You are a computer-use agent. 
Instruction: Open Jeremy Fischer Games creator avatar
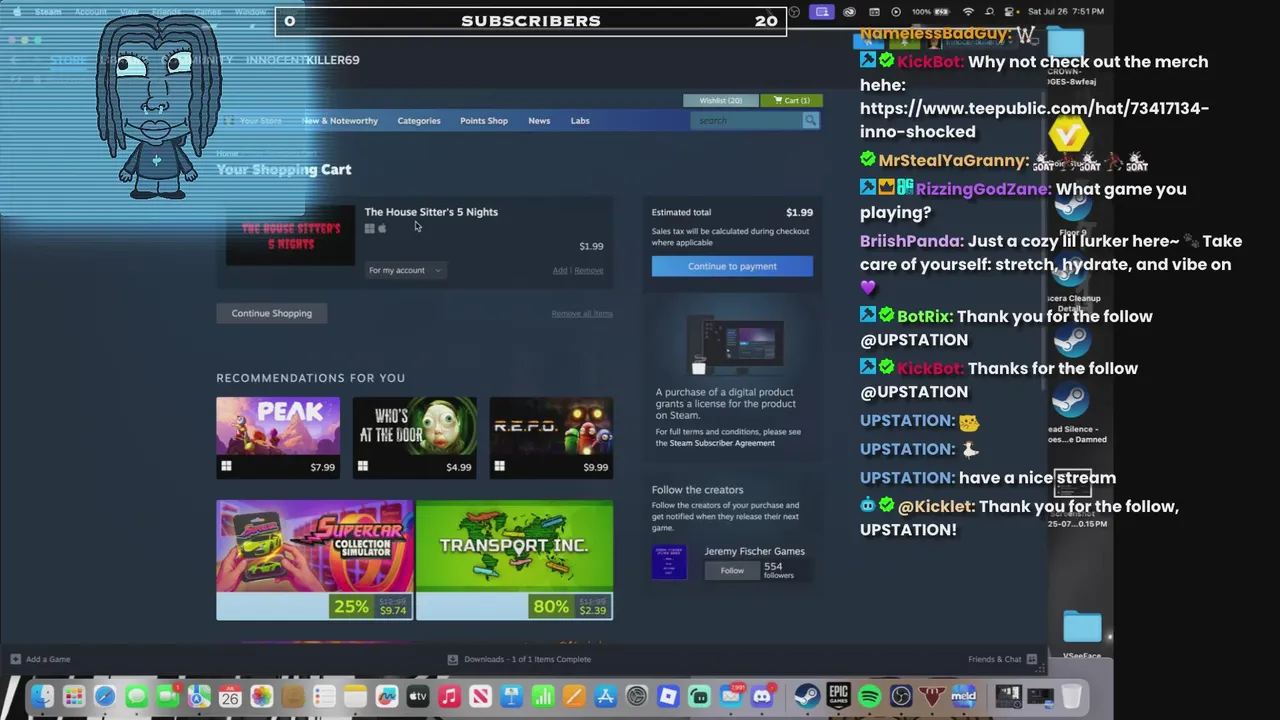pos(669,562)
